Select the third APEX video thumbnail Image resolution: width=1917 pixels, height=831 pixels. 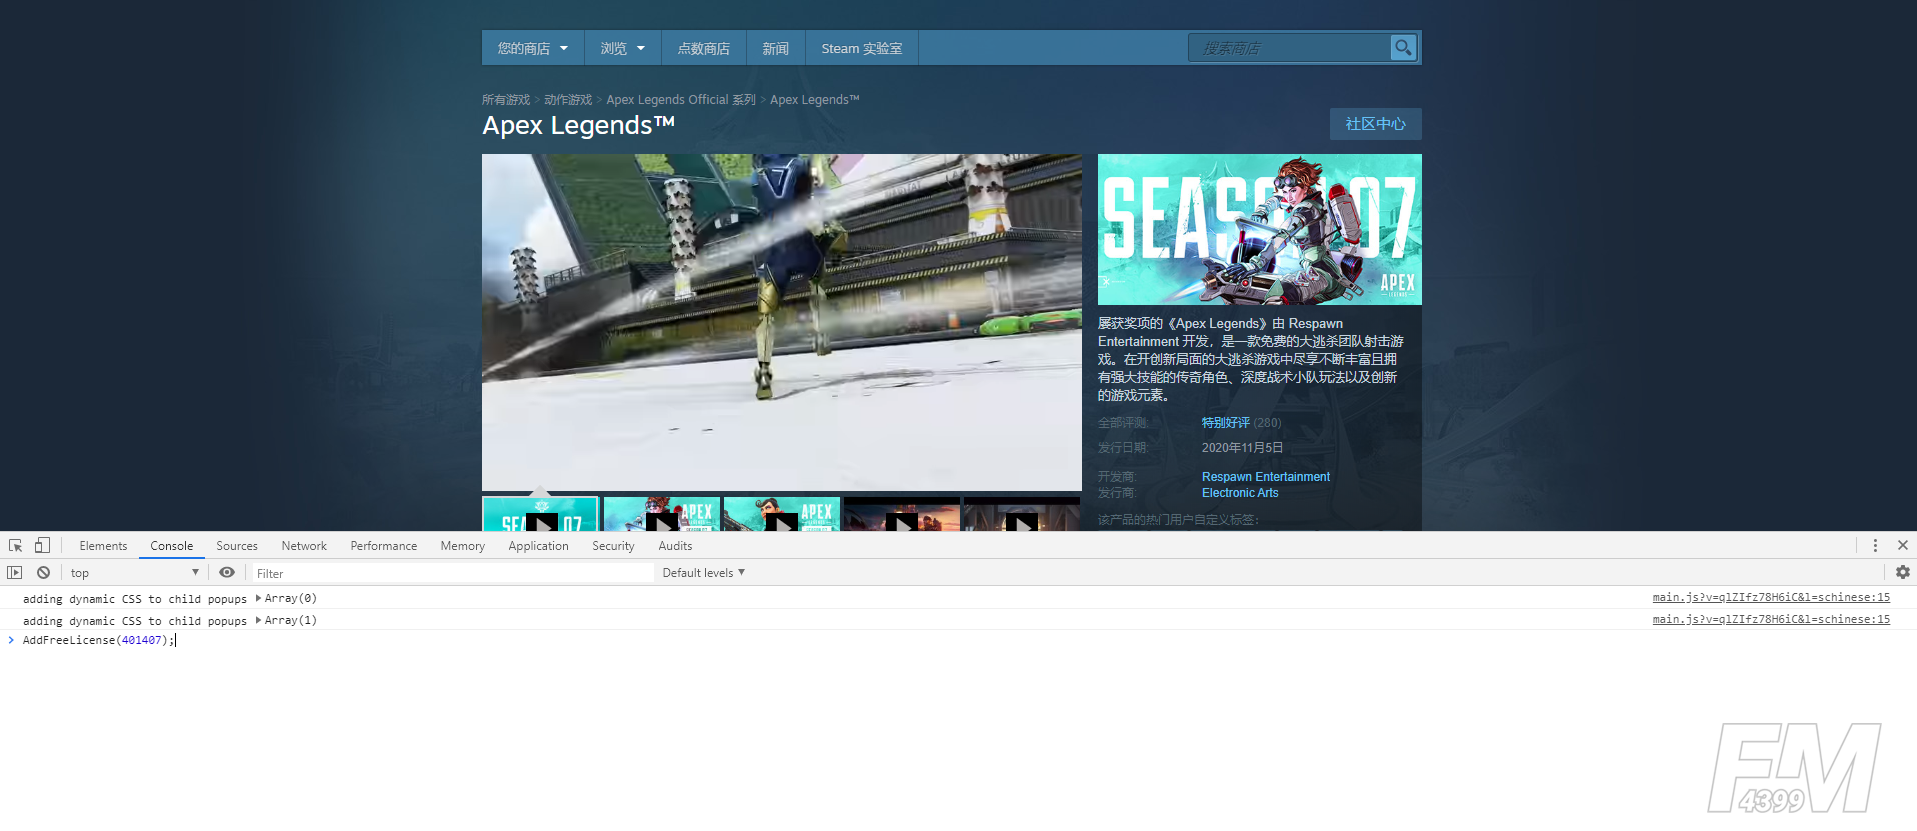pos(782,514)
